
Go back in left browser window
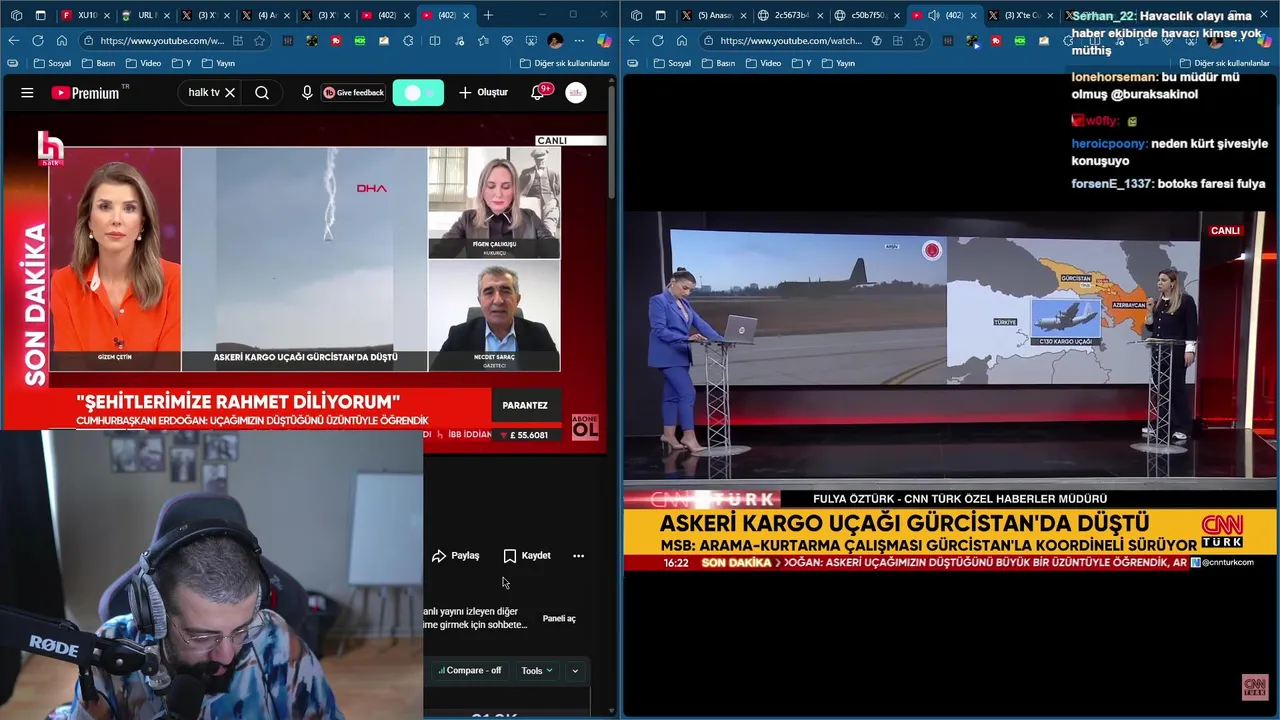(13, 41)
